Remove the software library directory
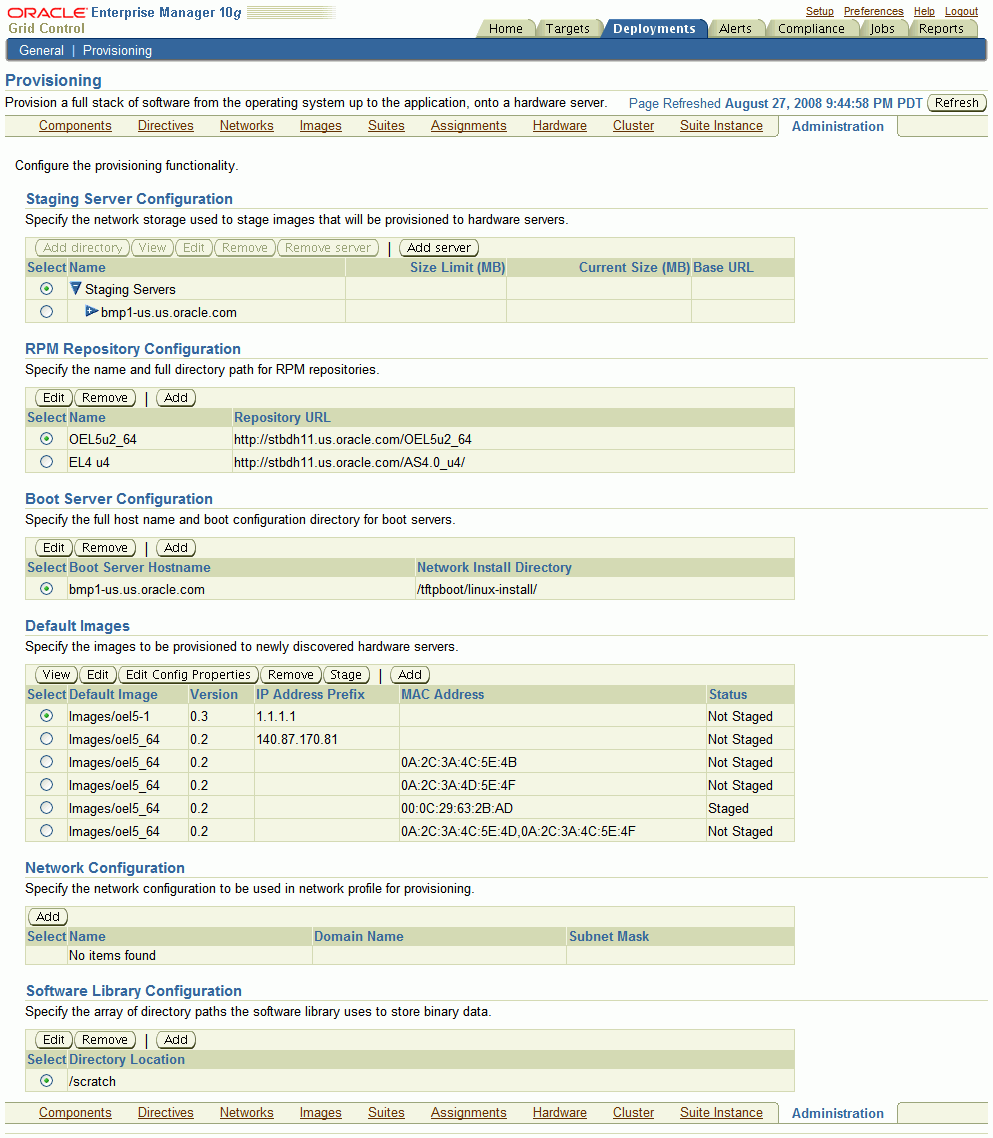 [105, 1040]
